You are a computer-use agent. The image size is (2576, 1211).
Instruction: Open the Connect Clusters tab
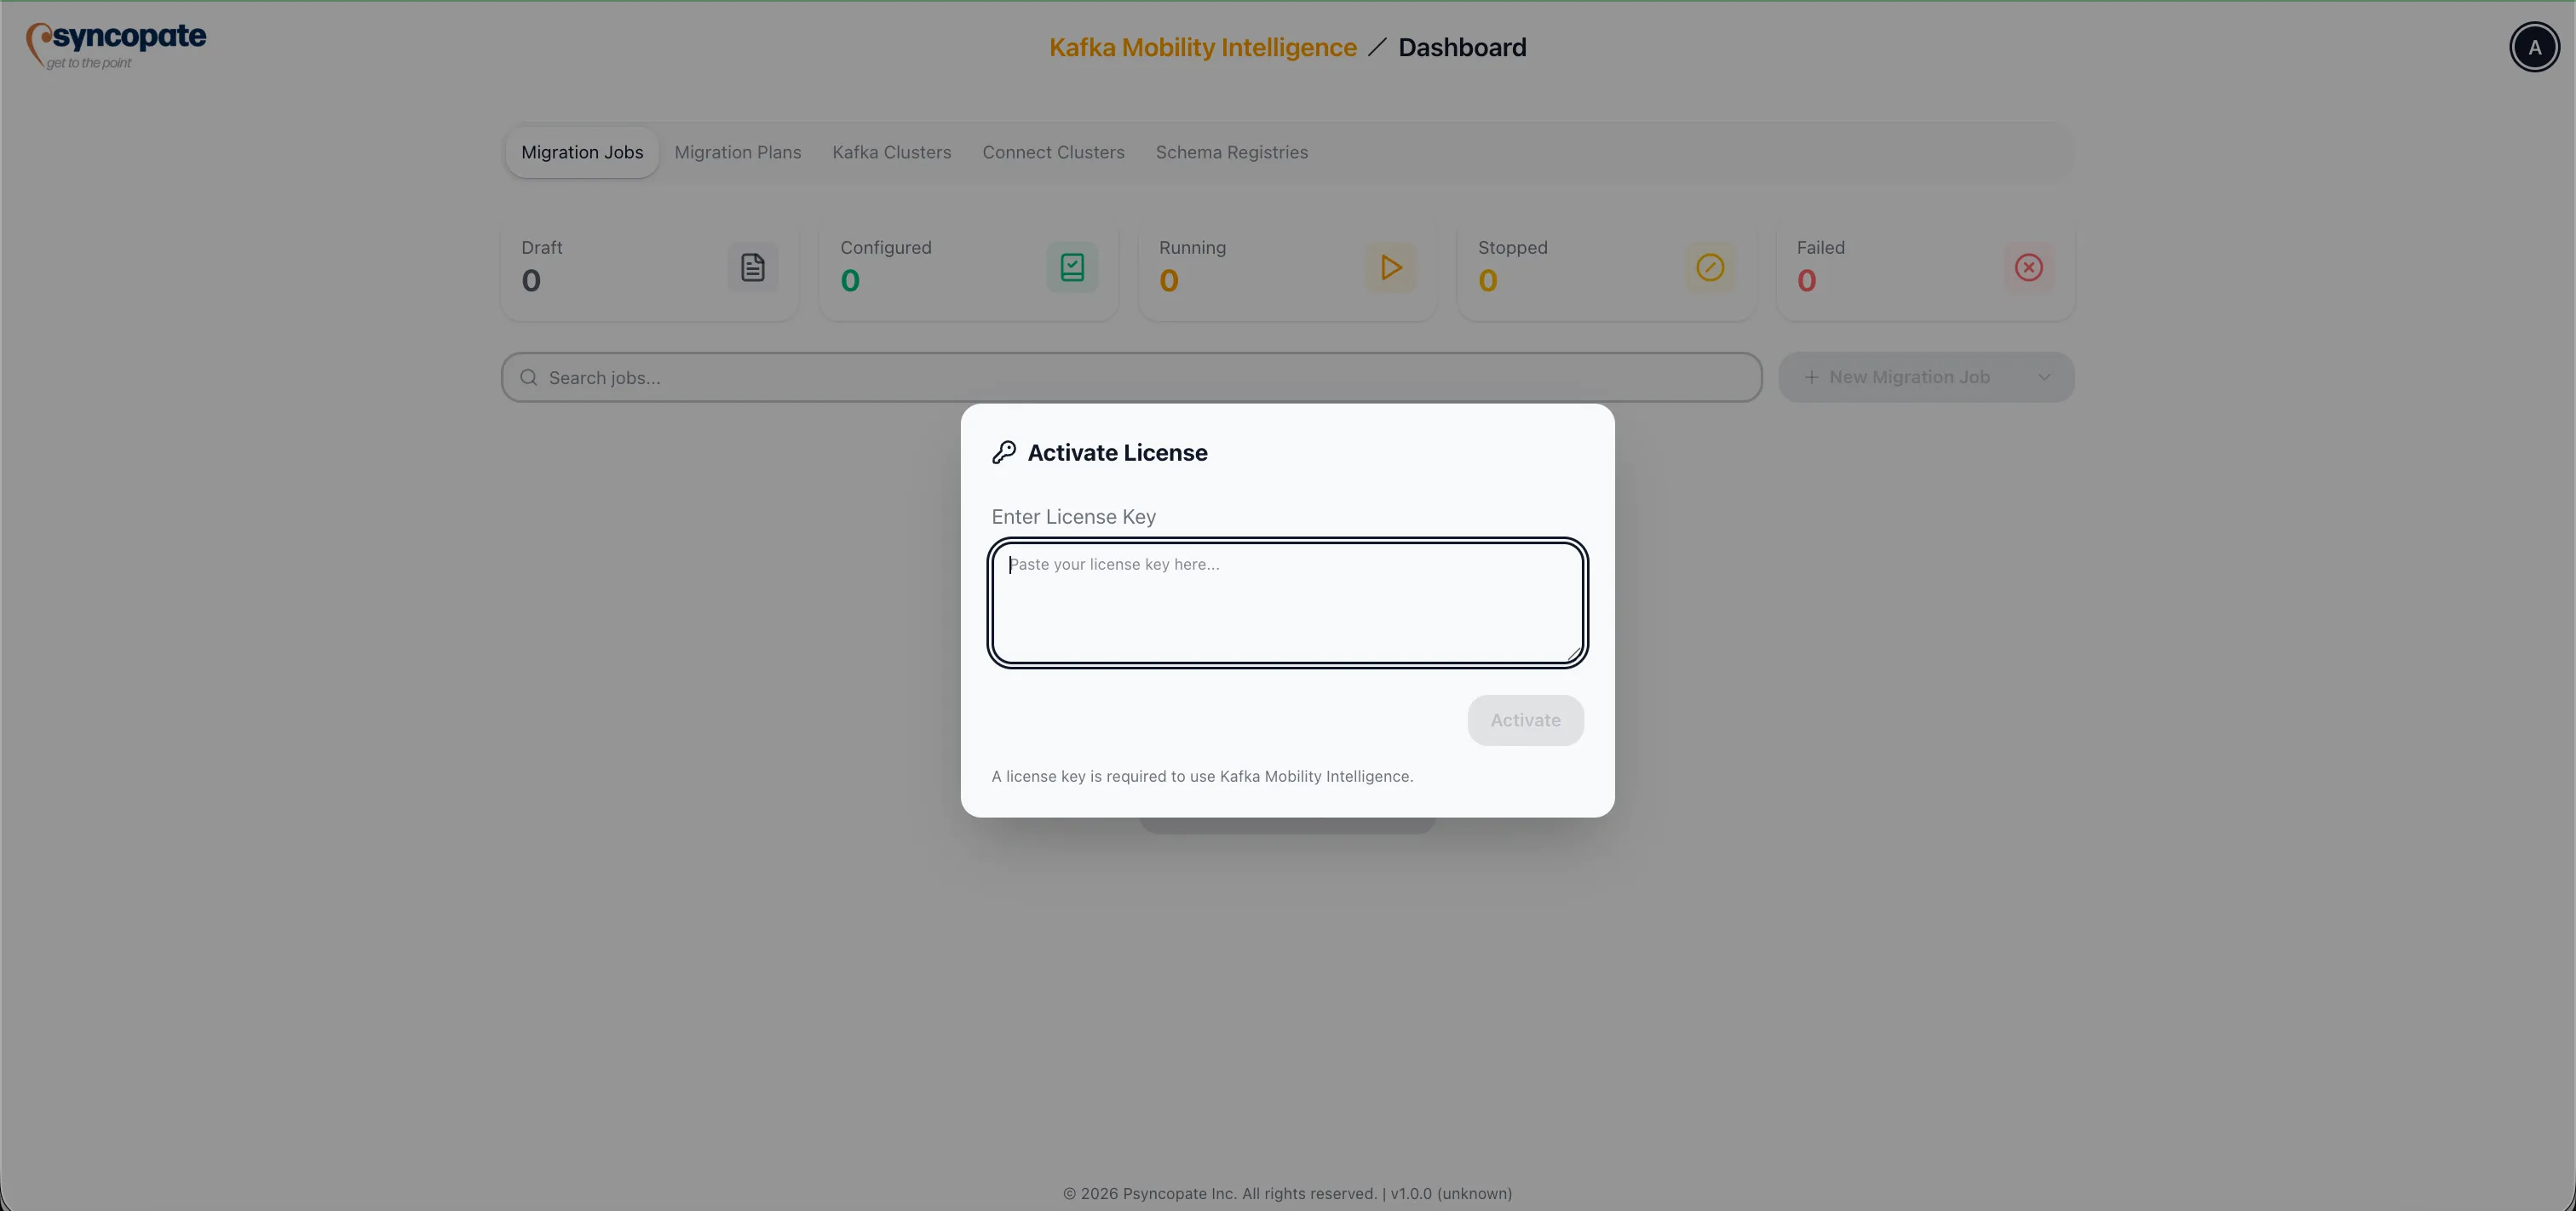(1053, 152)
